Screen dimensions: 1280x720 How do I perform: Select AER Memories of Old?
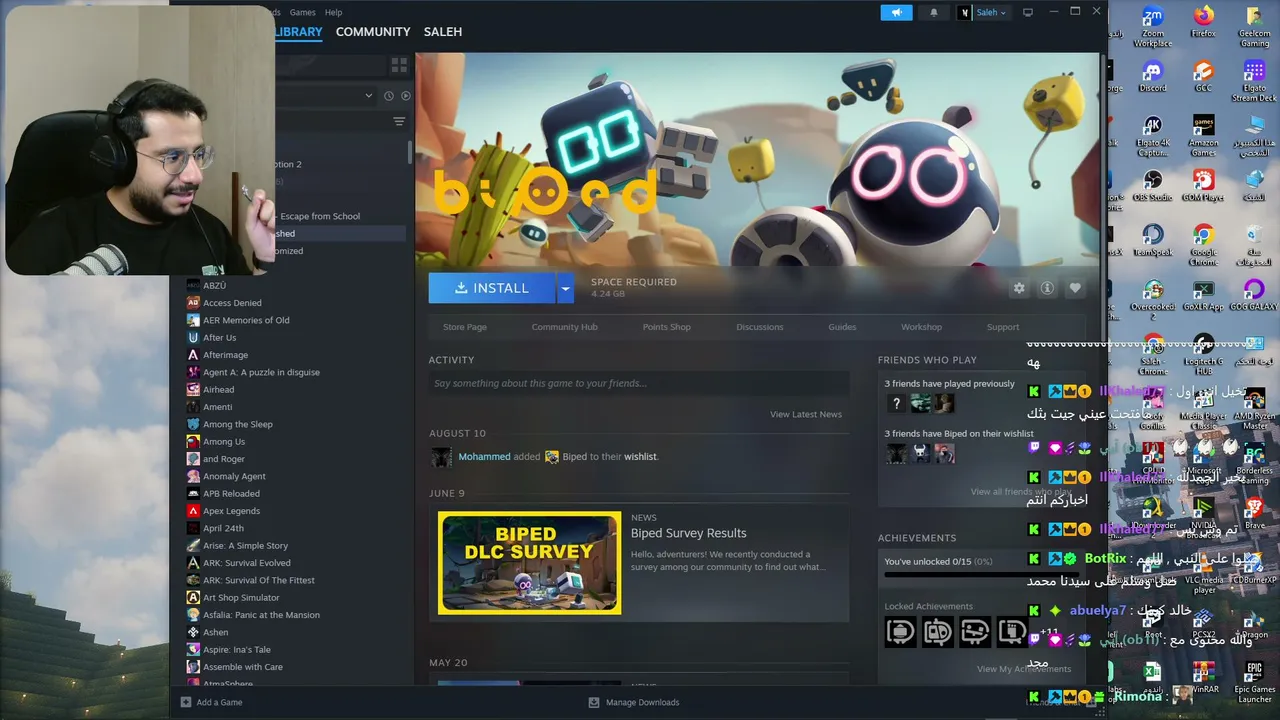click(246, 320)
